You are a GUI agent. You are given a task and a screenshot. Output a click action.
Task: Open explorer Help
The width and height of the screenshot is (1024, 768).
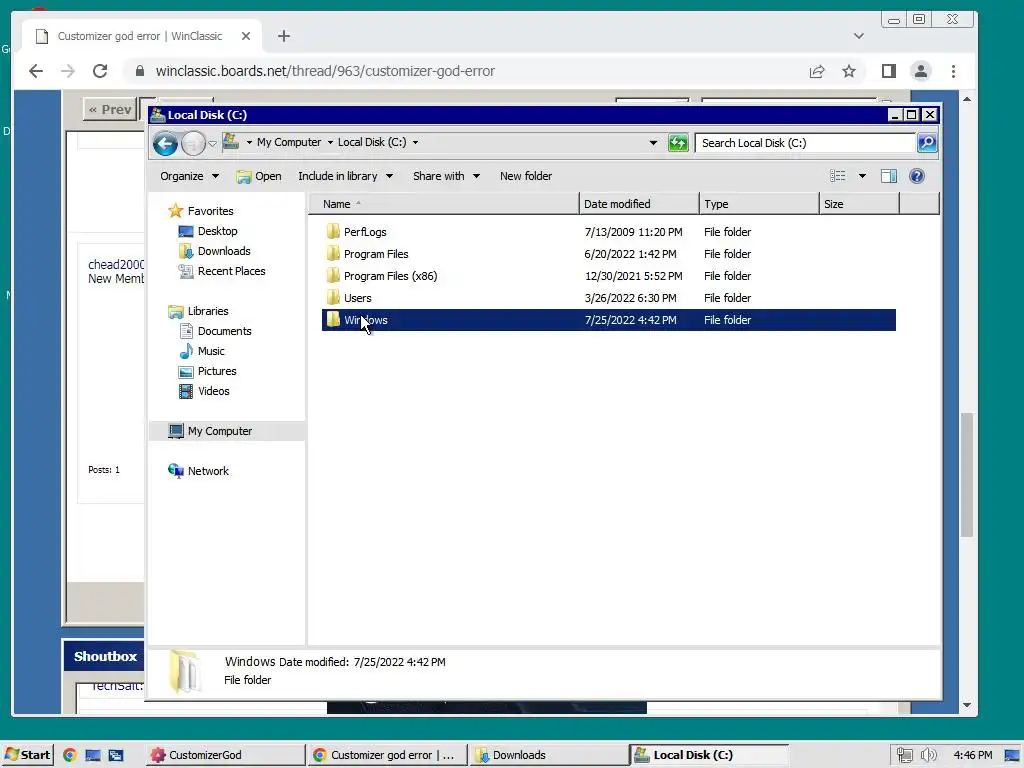point(917,176)
